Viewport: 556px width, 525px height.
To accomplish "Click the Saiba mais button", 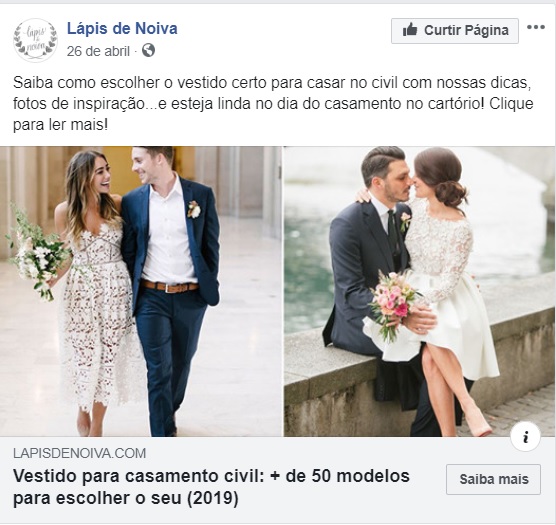I will (x=493, y=479).
